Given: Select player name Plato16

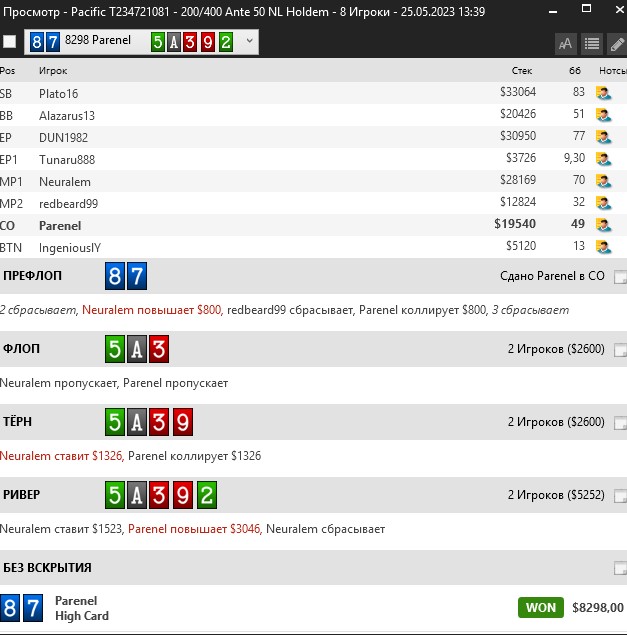Looking at the screenshot, I should coord(58,94).
